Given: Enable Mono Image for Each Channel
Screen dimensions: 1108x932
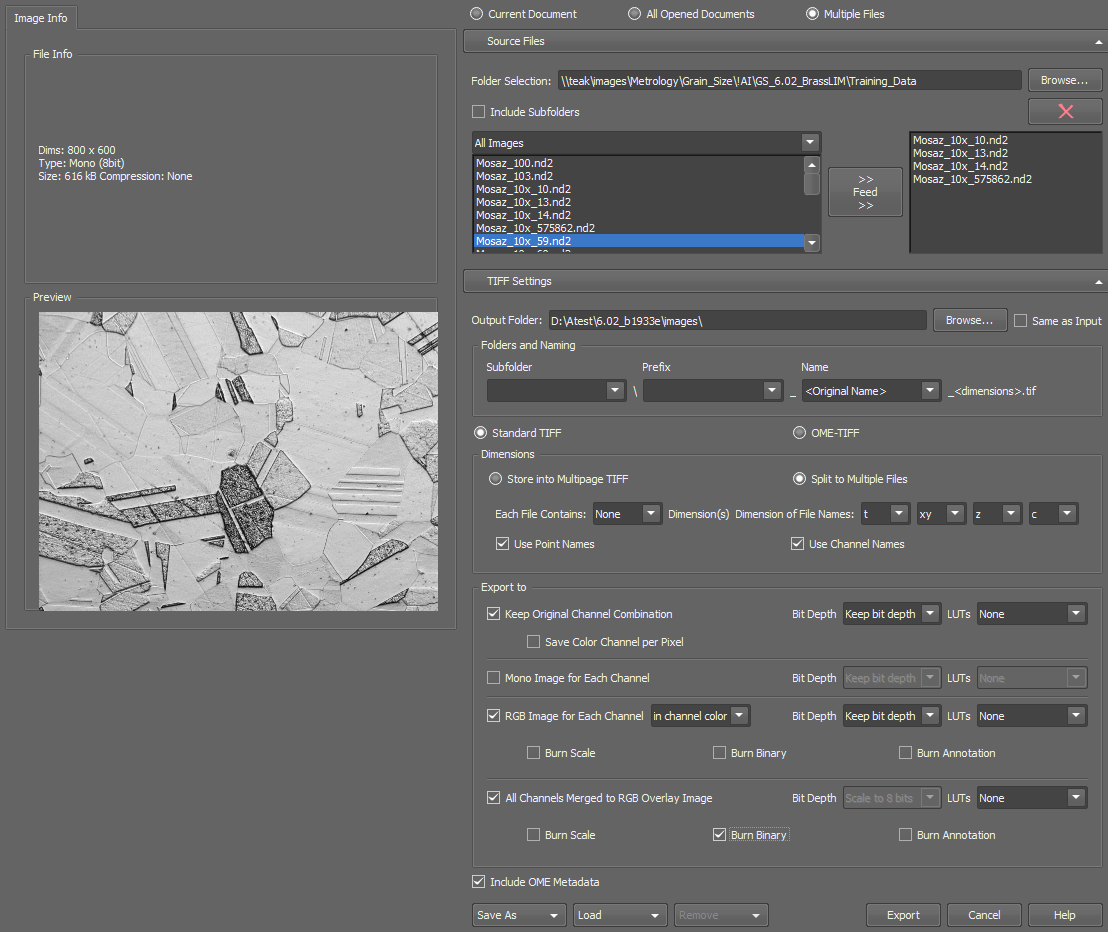Looking at the screenshot, I should [493, 678].
